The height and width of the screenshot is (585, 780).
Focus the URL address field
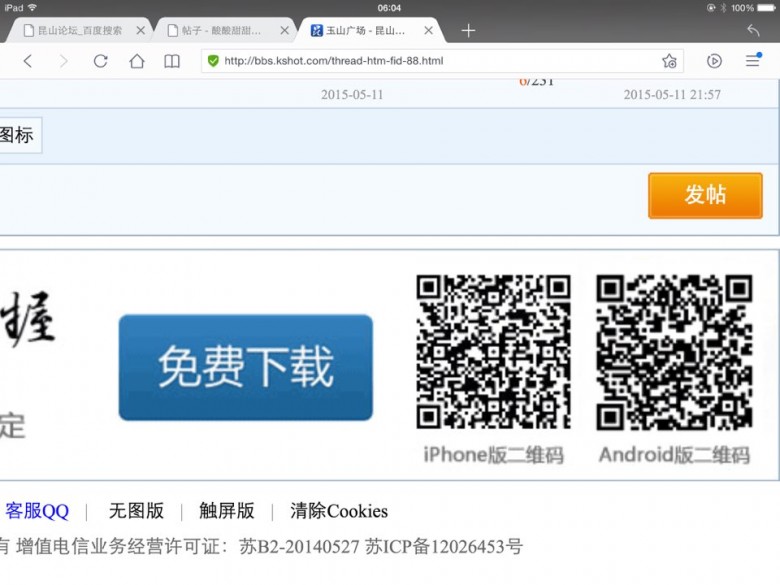[x=430, y=61]
